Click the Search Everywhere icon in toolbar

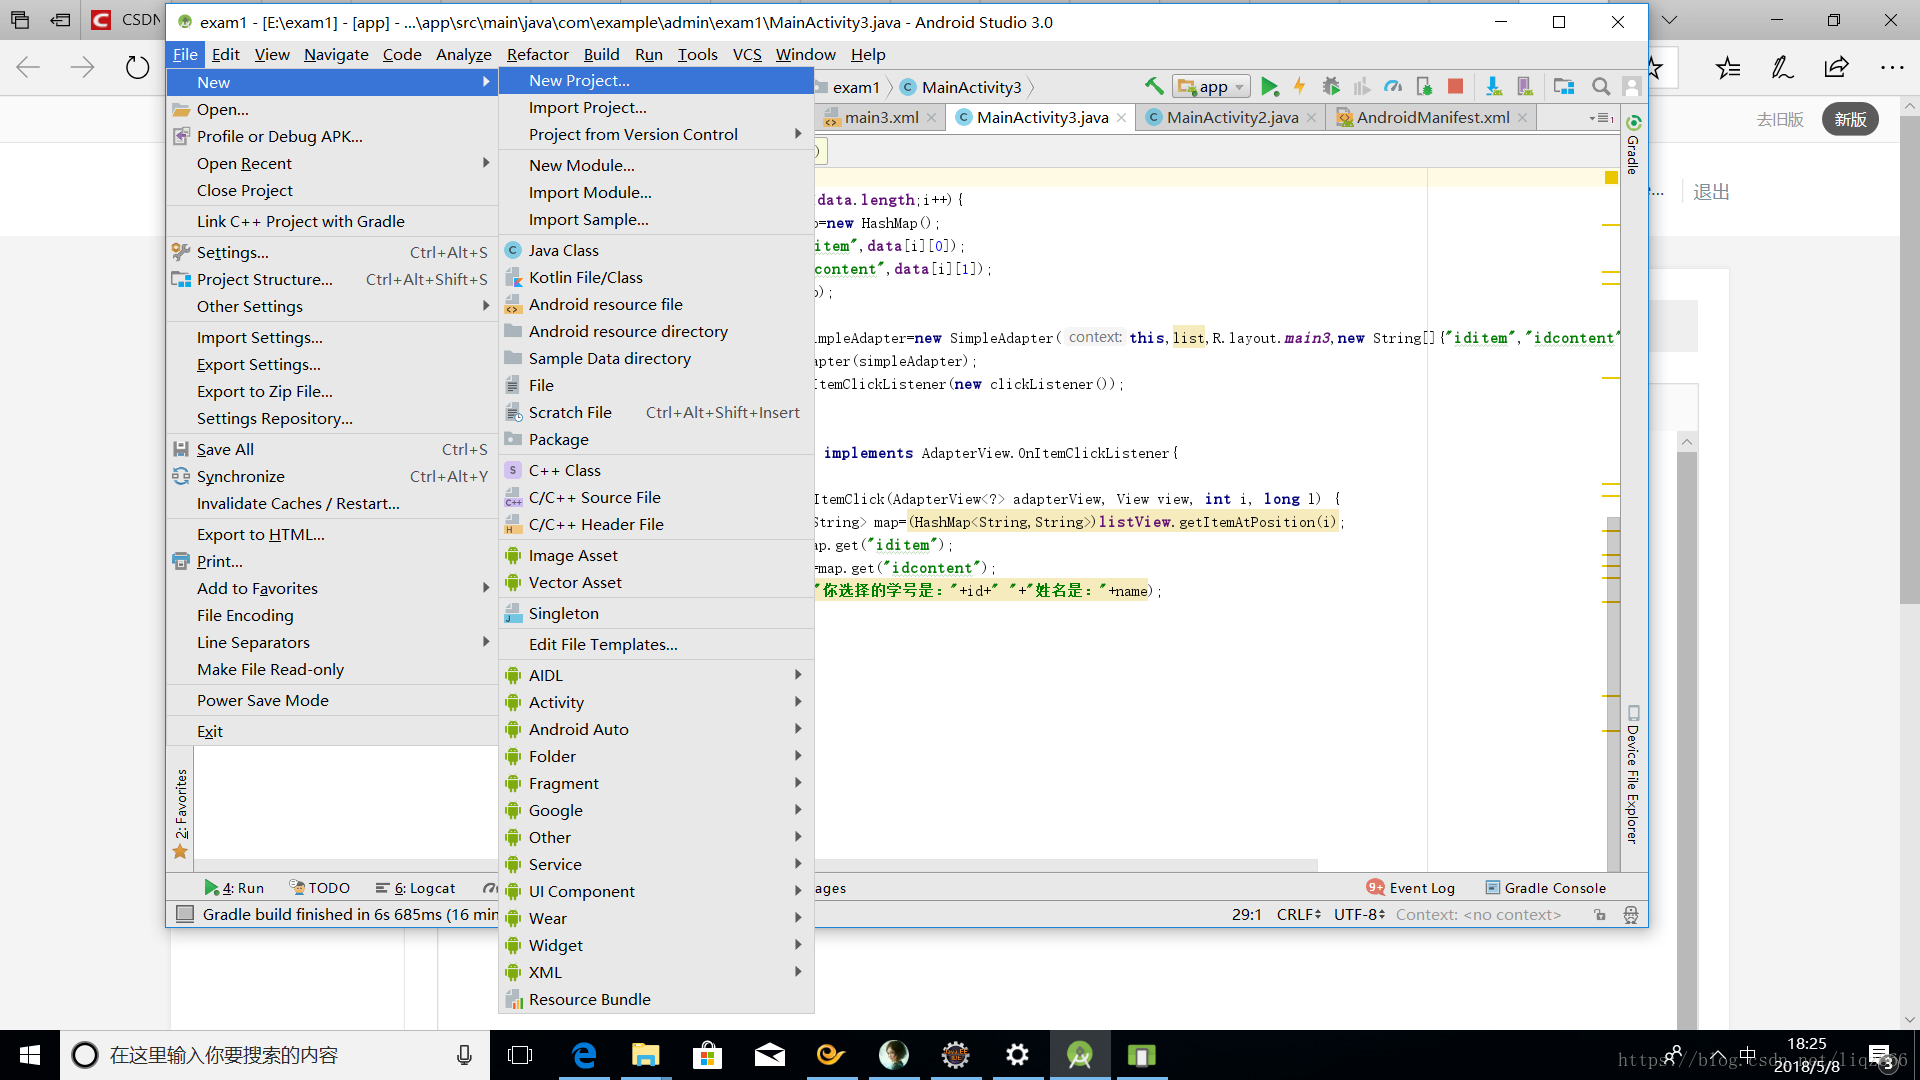click(1601, 87)
